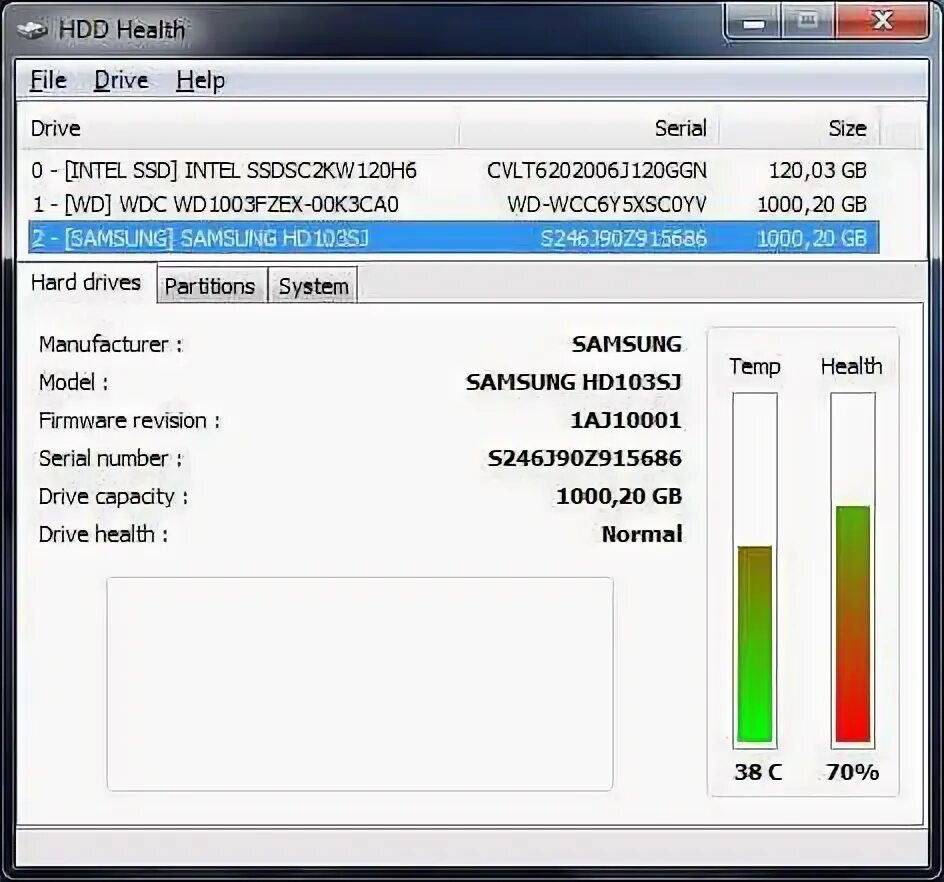944x882 pixels.
Task: Click the empty details box below Drive health
Action: (x=360, y=684)
